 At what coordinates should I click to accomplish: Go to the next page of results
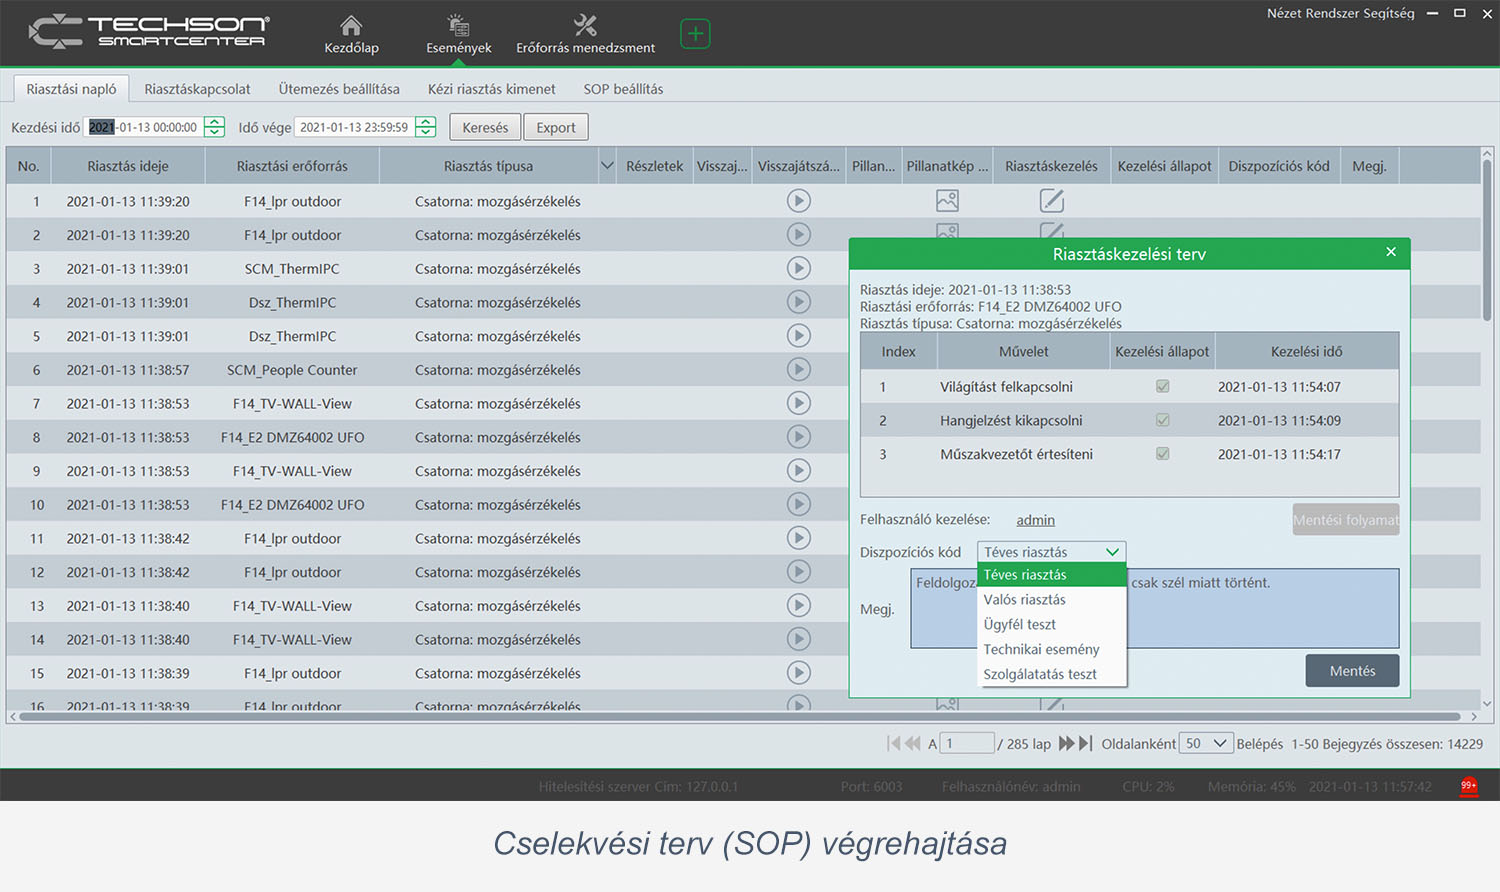(1066, 743)
